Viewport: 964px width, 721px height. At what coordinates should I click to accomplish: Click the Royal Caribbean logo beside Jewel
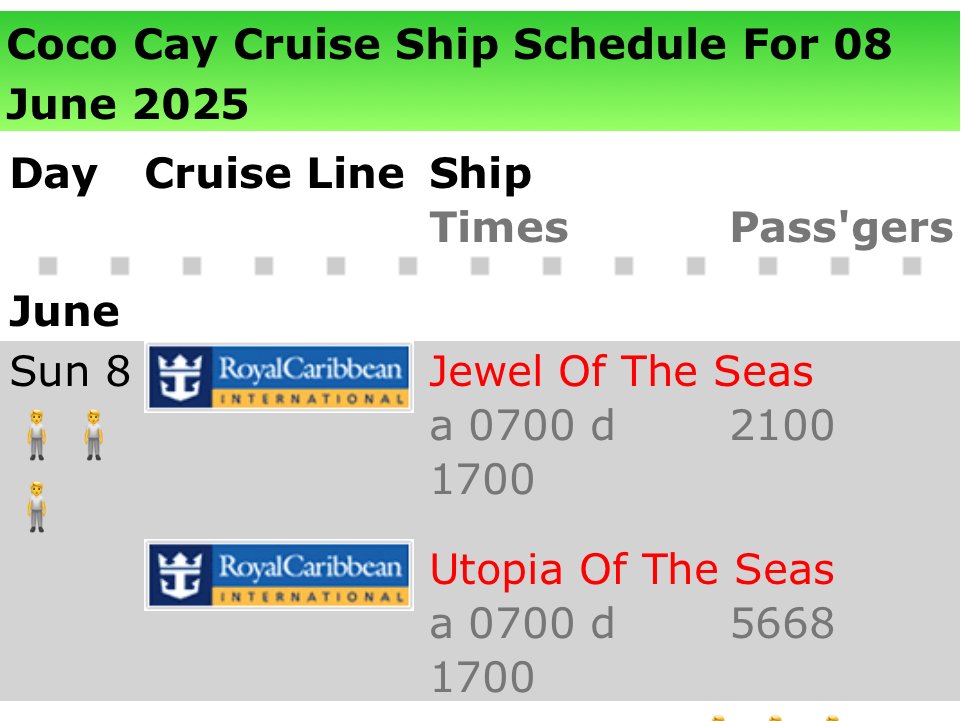(x=279, y=377)
